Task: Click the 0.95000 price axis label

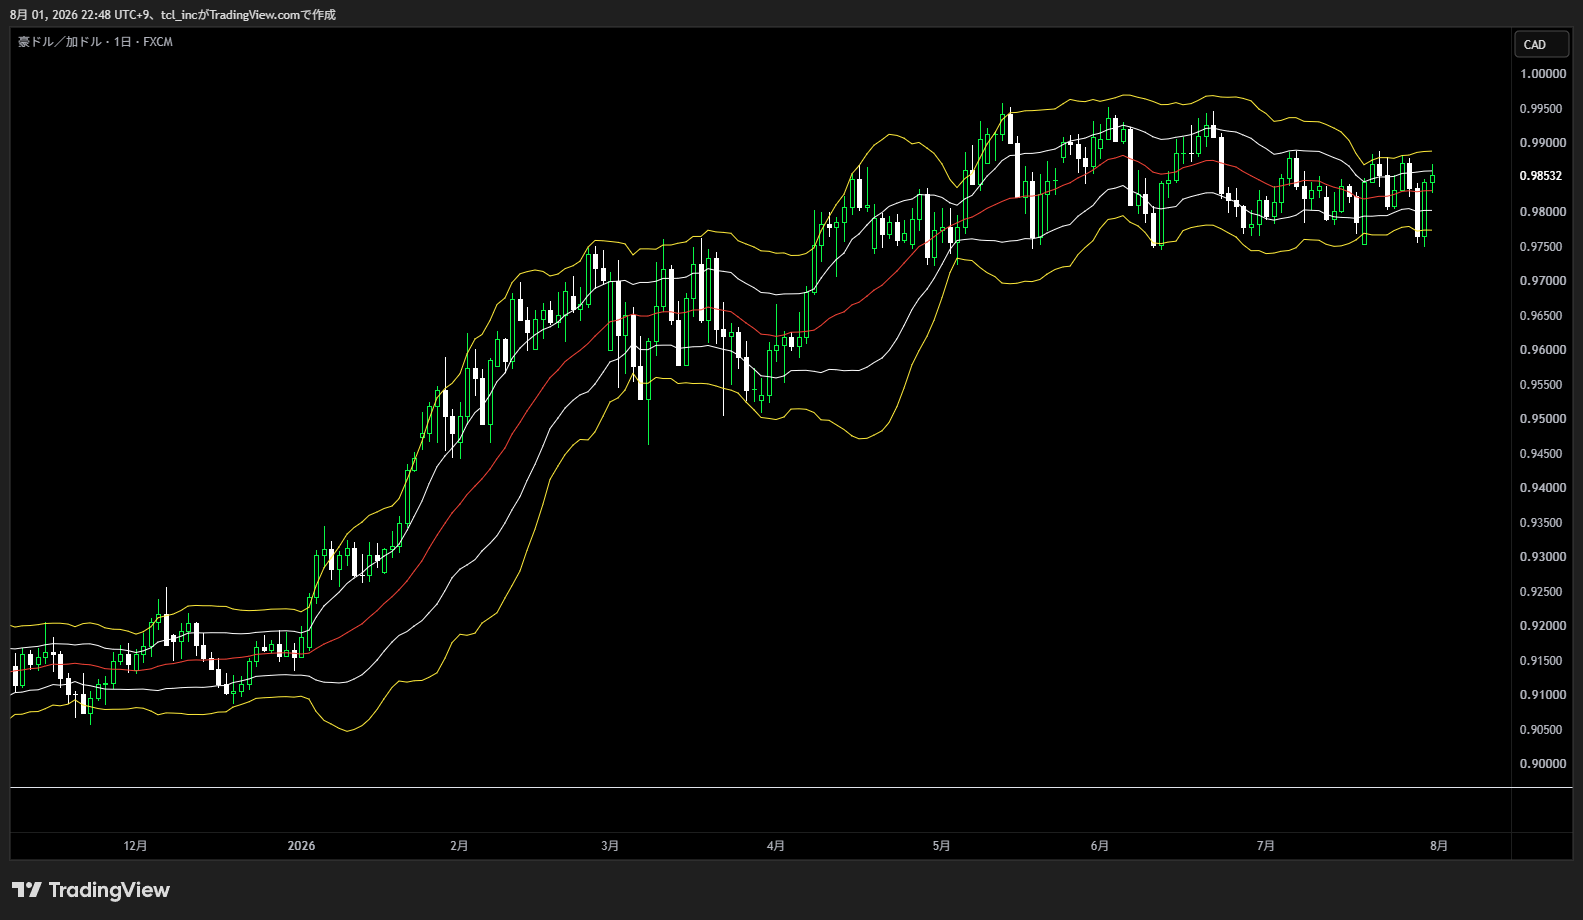Action: tap(1543, 419)
